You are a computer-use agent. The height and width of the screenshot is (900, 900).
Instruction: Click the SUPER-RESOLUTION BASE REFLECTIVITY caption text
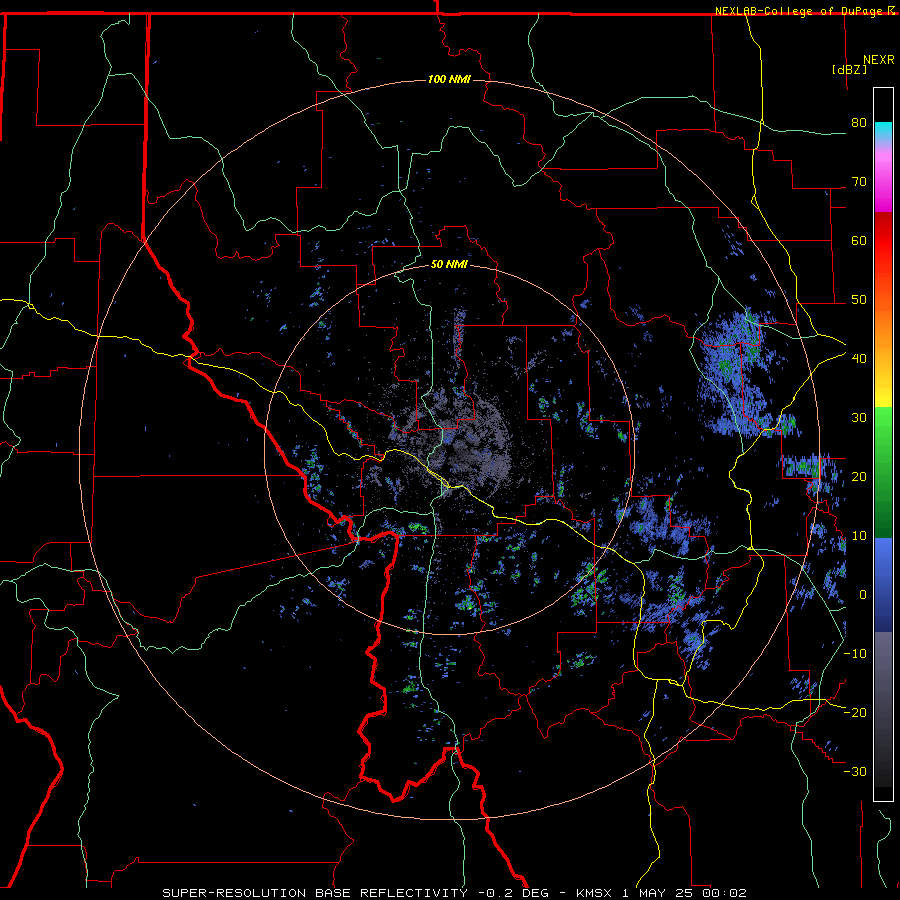pos(315,893)
